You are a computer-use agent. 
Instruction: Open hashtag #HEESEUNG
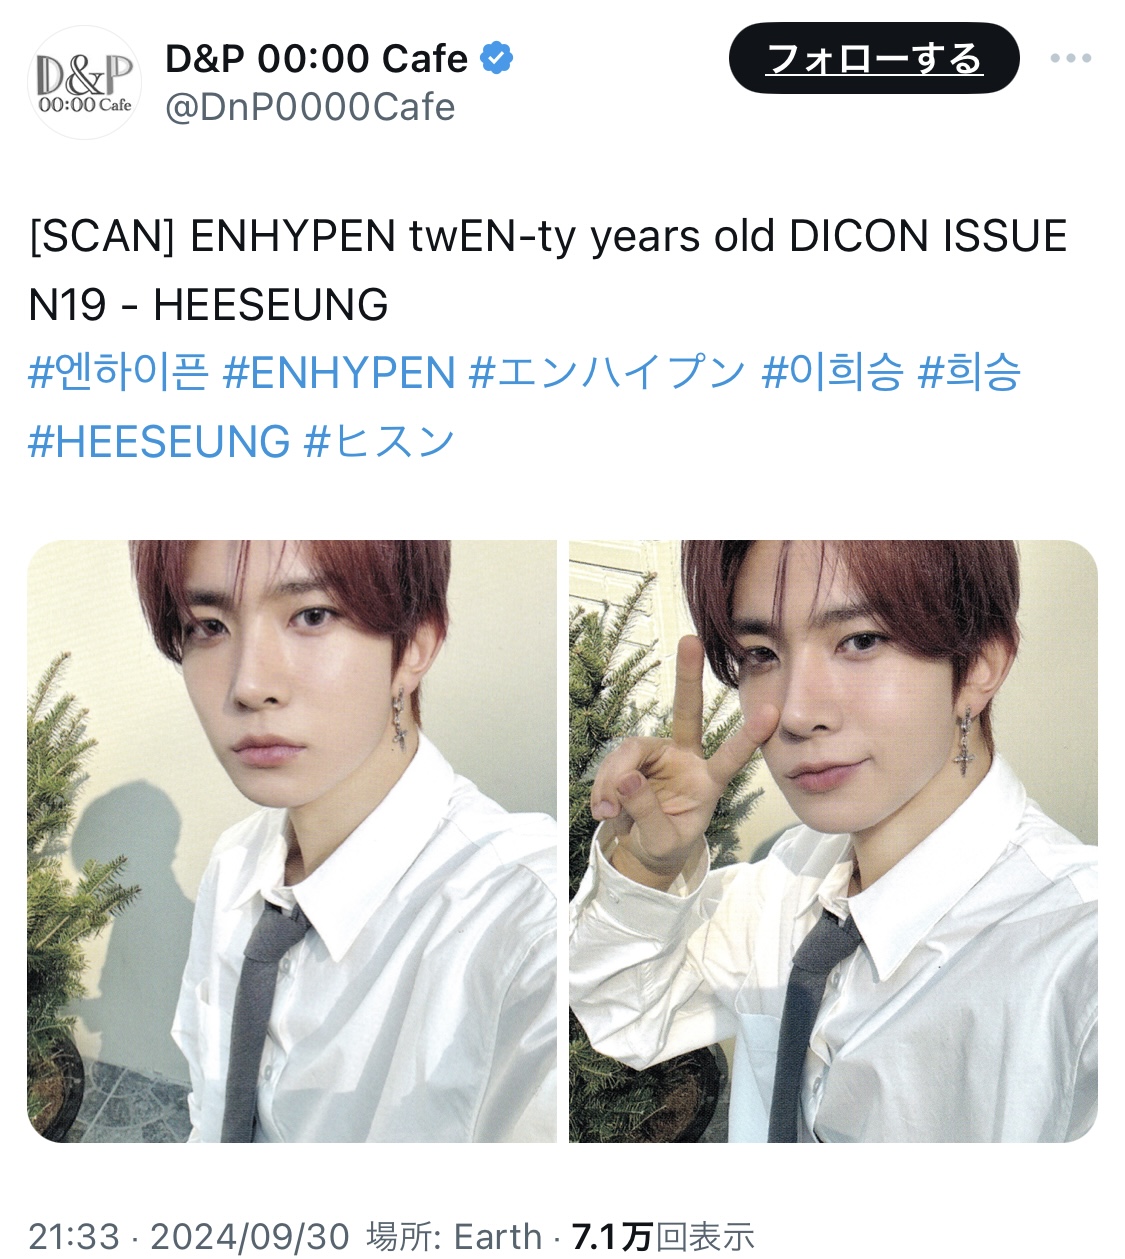point(159,441)
